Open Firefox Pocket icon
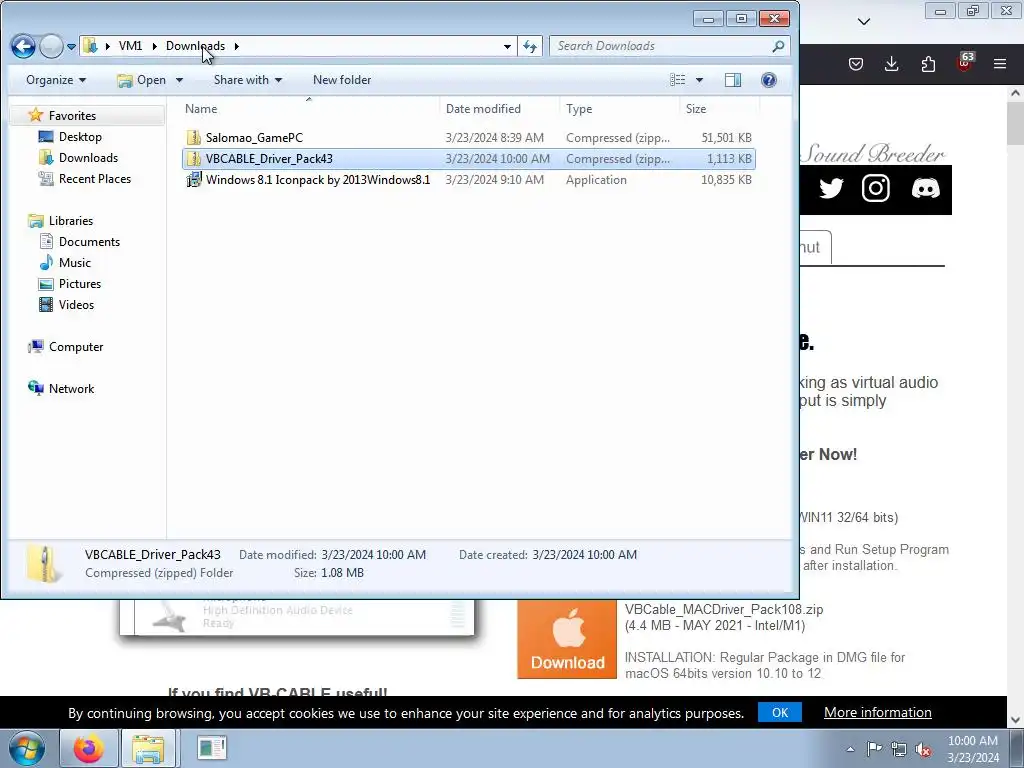1024x768 pixels. point(856,64)
